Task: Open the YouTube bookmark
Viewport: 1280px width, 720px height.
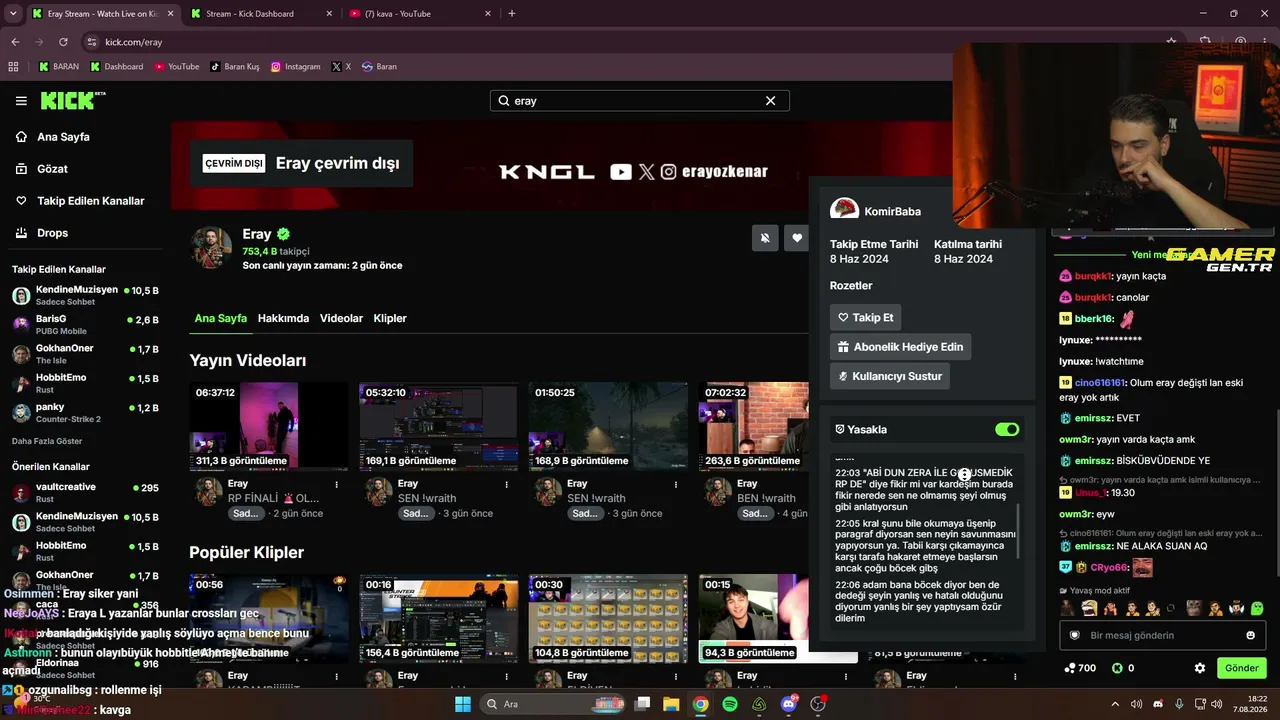Action: tap(177, 67)
